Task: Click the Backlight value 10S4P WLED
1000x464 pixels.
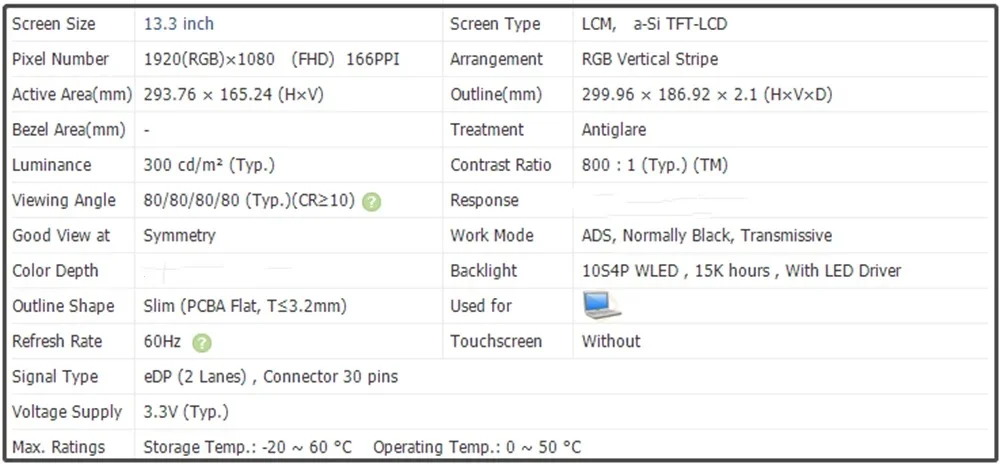Action: [x=630, y=271]
